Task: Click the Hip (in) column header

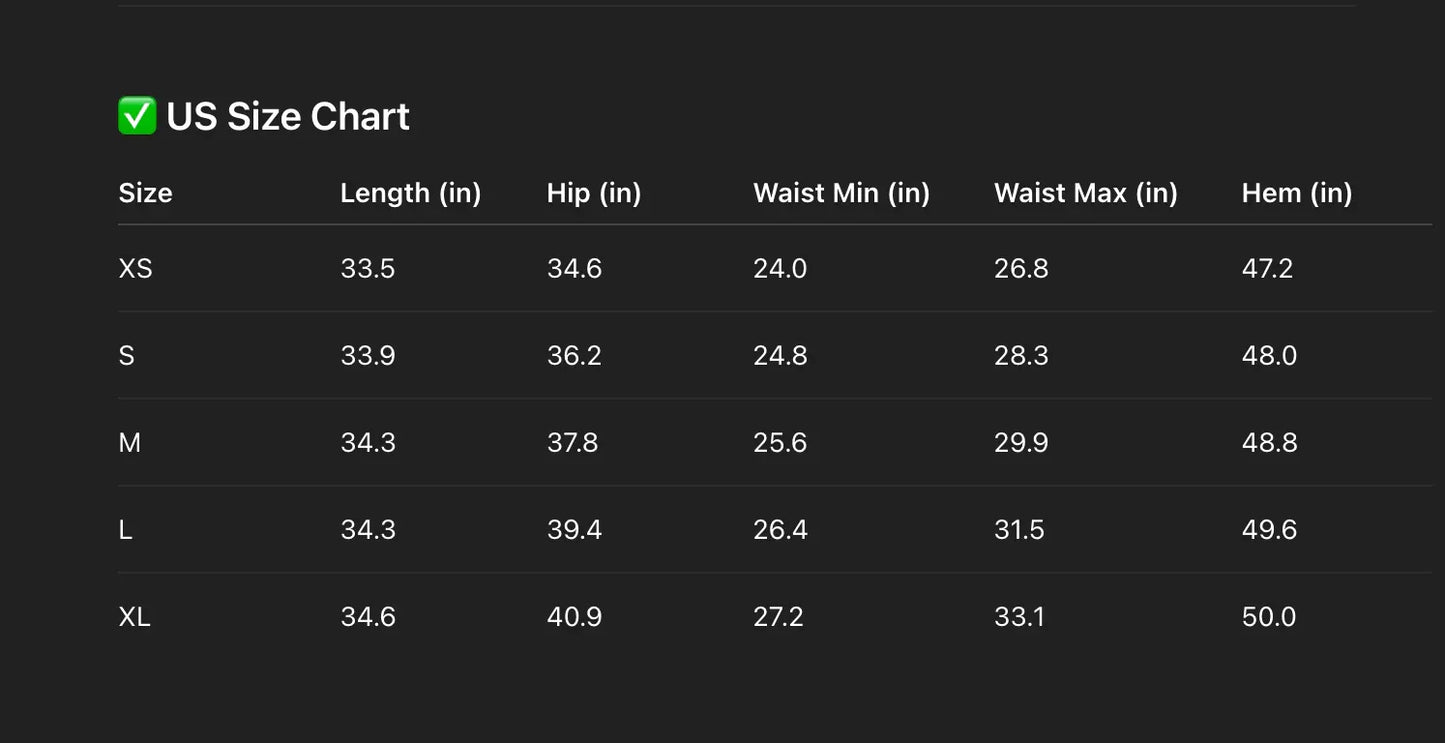Action: pos(593,193)
